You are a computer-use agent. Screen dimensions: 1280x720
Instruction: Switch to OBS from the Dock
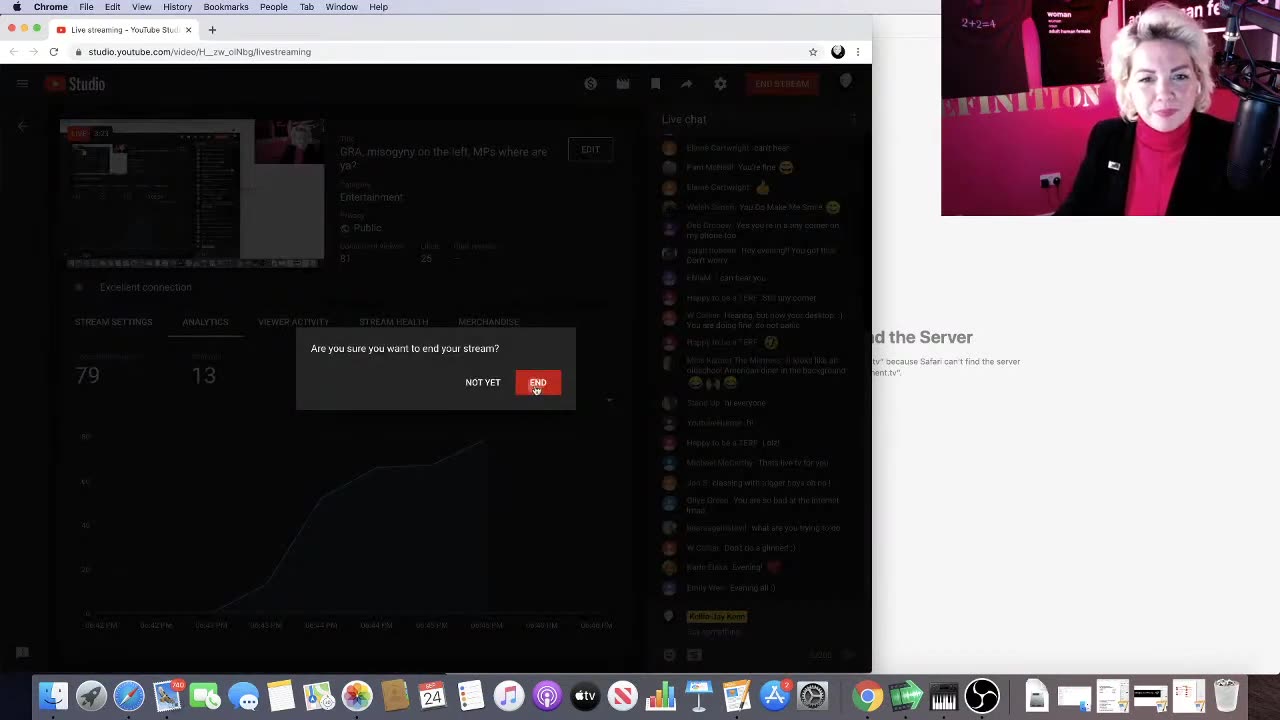pos(982,695)
